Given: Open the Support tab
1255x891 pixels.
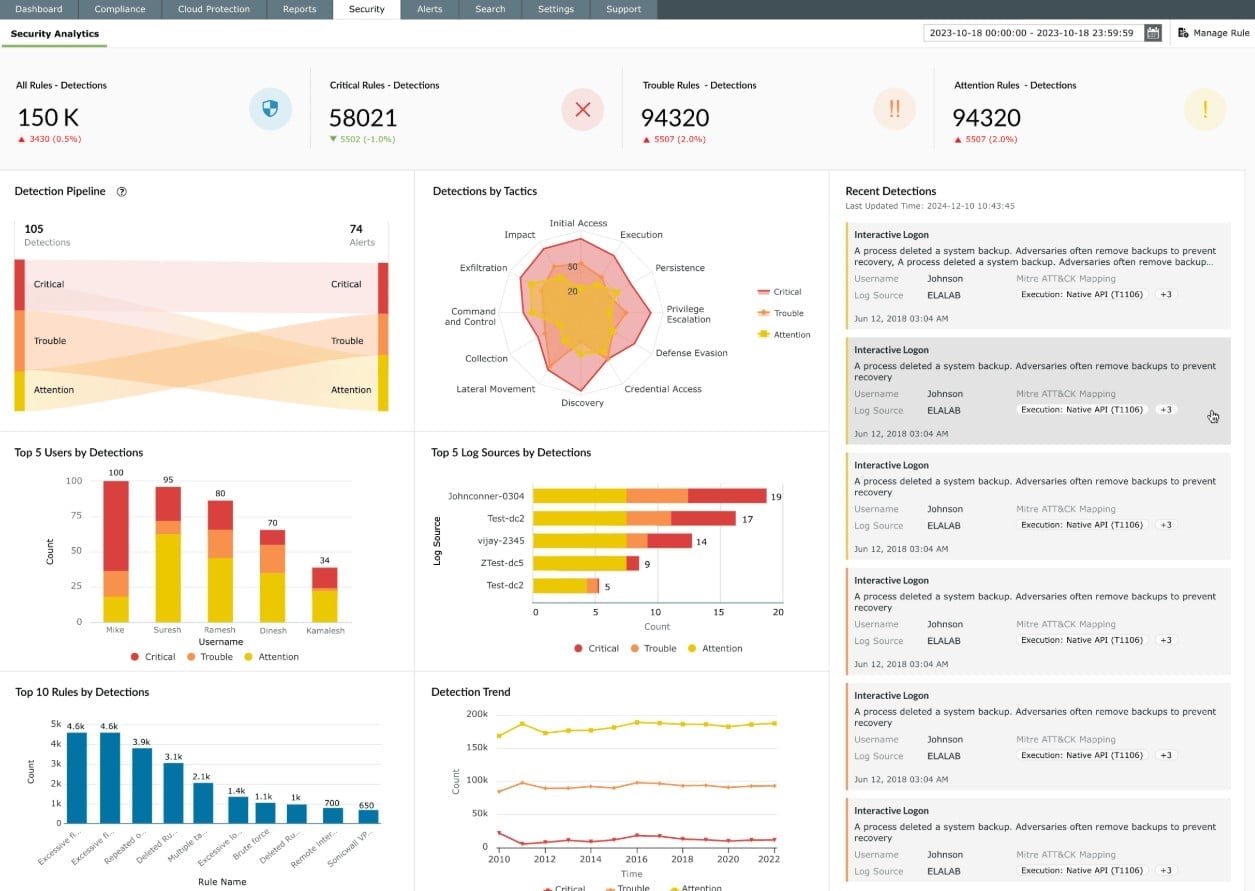Looking at the screenshot, I should [624, 9].
